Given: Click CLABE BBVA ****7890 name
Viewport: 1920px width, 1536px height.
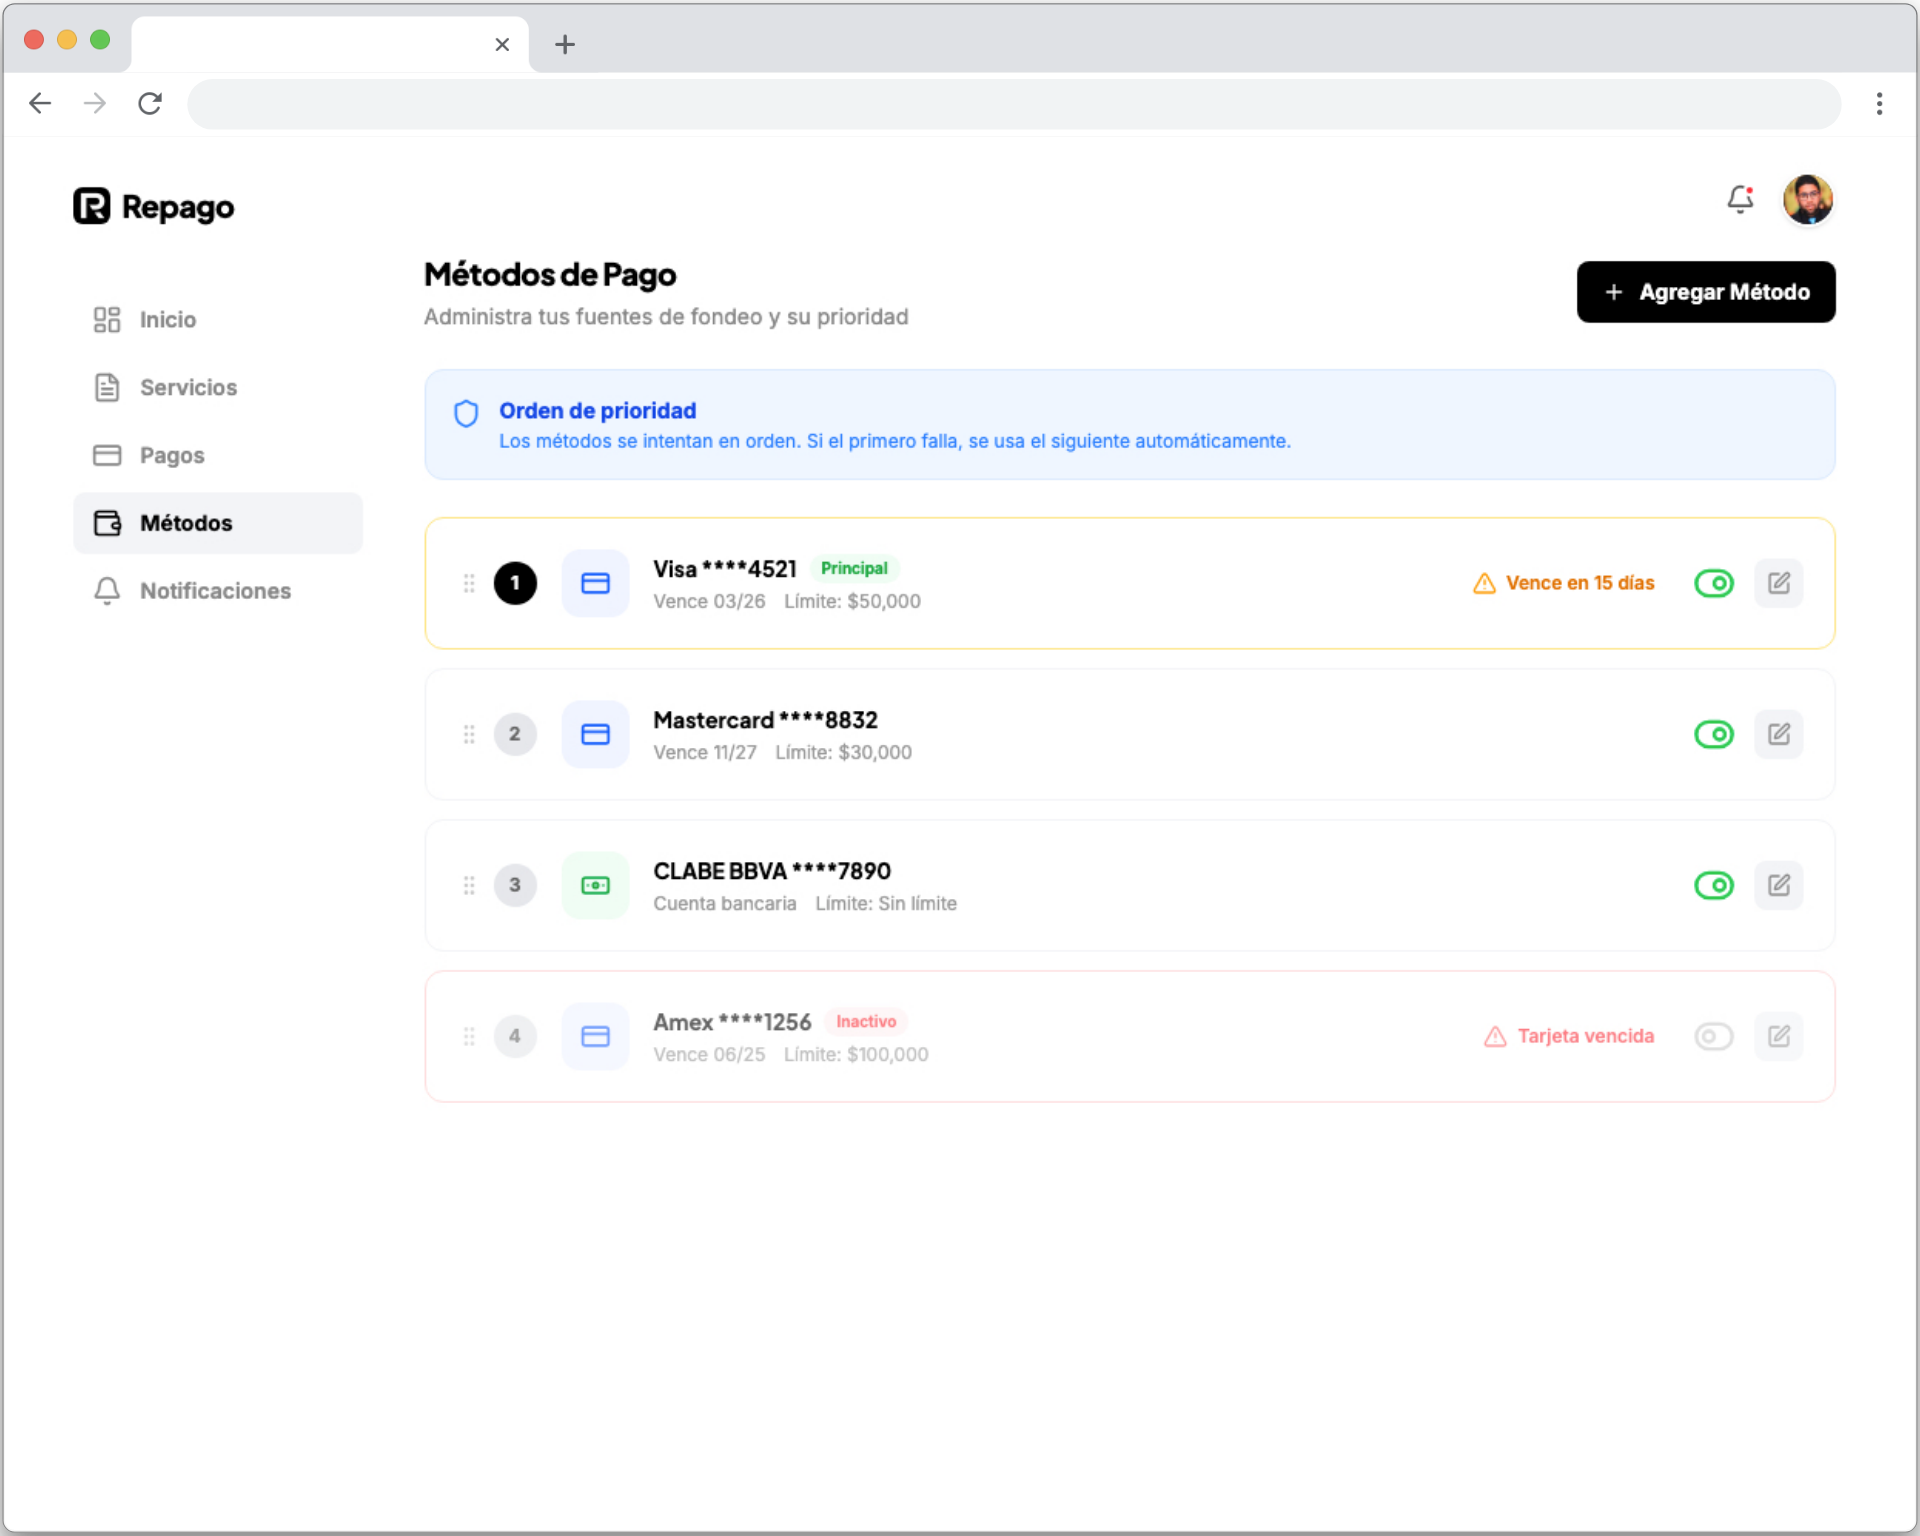Looking at the screenshot, I should [772, 871].
